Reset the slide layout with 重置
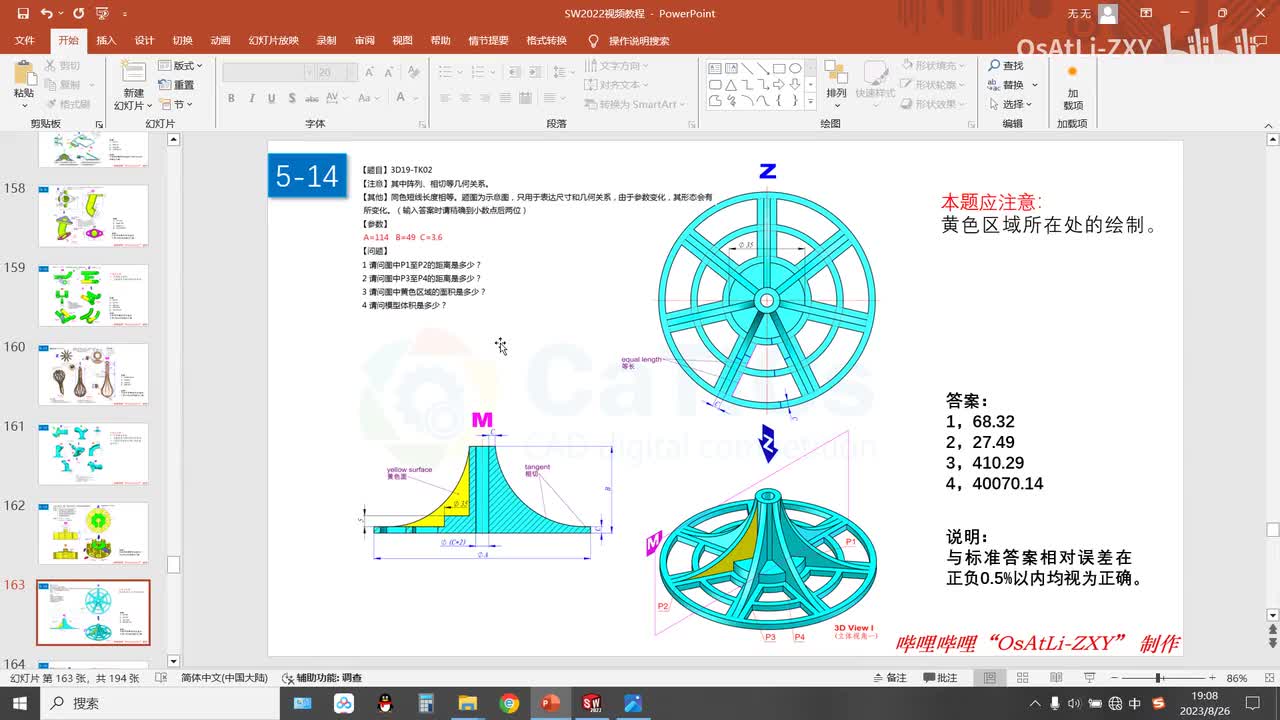Image resolution: width=1280 pixels, height=720 pixels. click(177, 85)
